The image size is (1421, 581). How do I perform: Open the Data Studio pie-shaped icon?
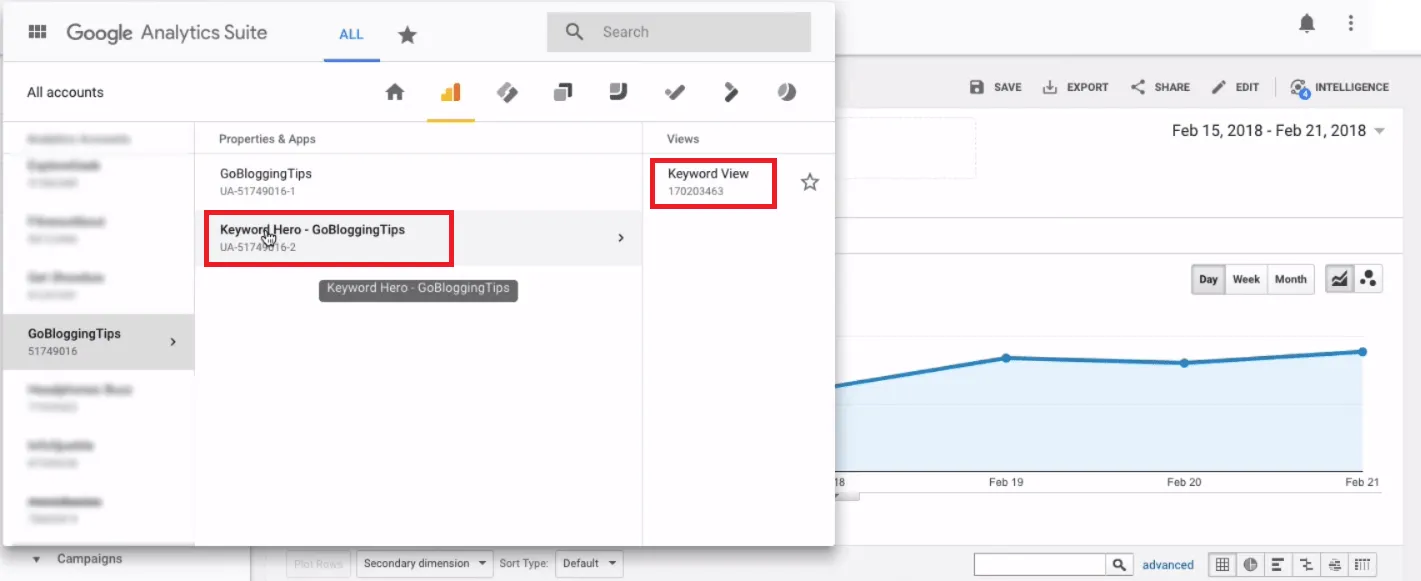coord(787,92)
